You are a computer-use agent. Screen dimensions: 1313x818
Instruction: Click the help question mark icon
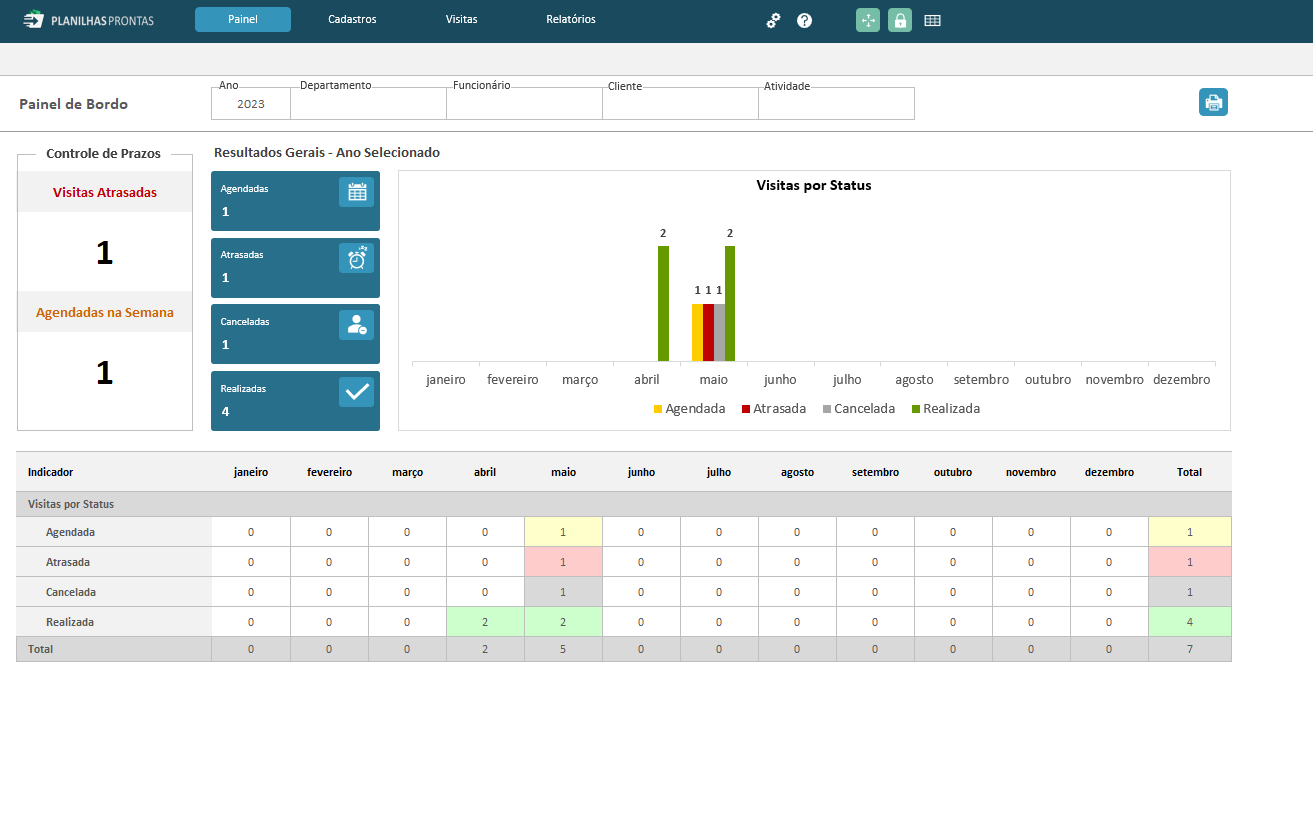point(804,20)
